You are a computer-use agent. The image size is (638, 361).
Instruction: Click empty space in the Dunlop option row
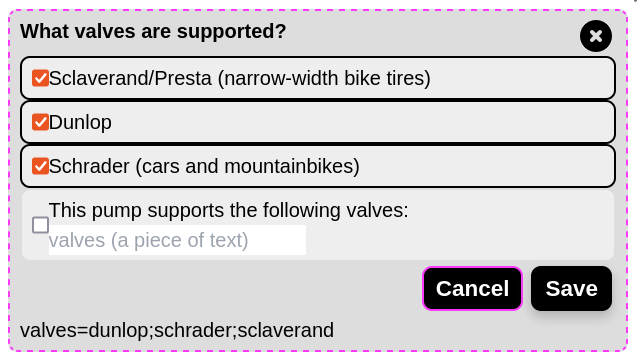[362, 122]
